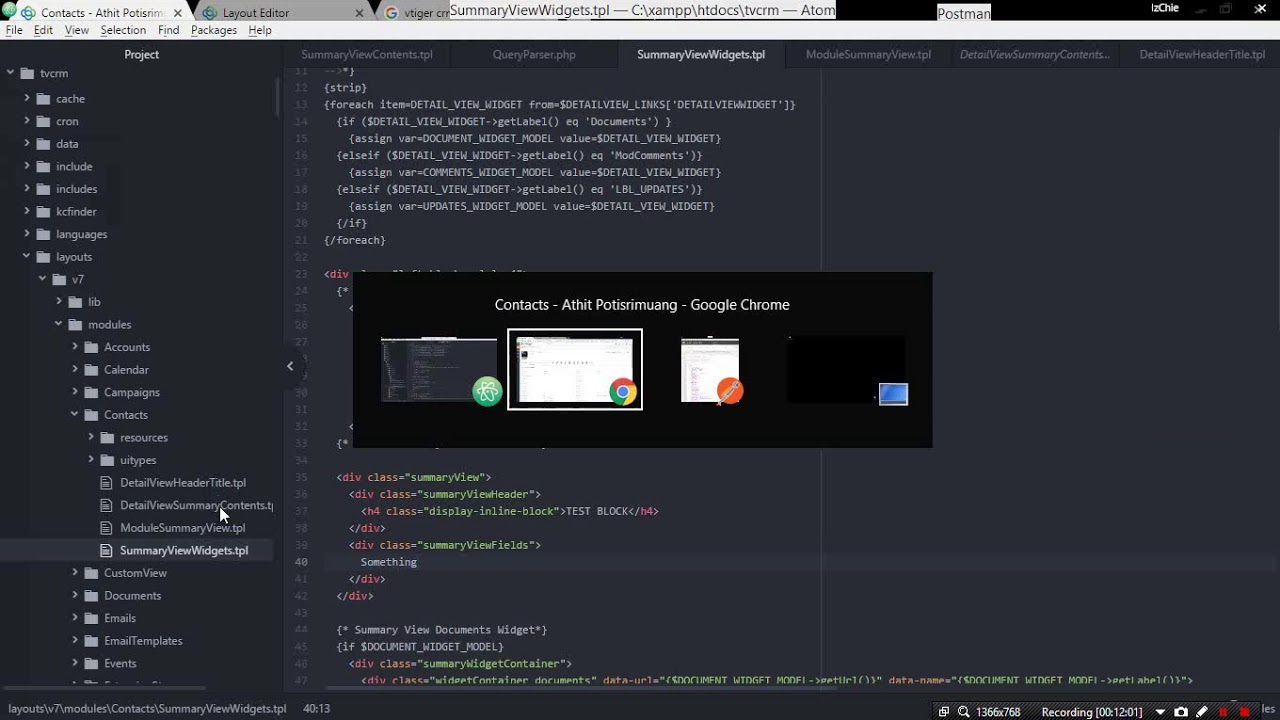Collapse the v7 folder
Viewport: 1280px width, 720px height.
42,279
